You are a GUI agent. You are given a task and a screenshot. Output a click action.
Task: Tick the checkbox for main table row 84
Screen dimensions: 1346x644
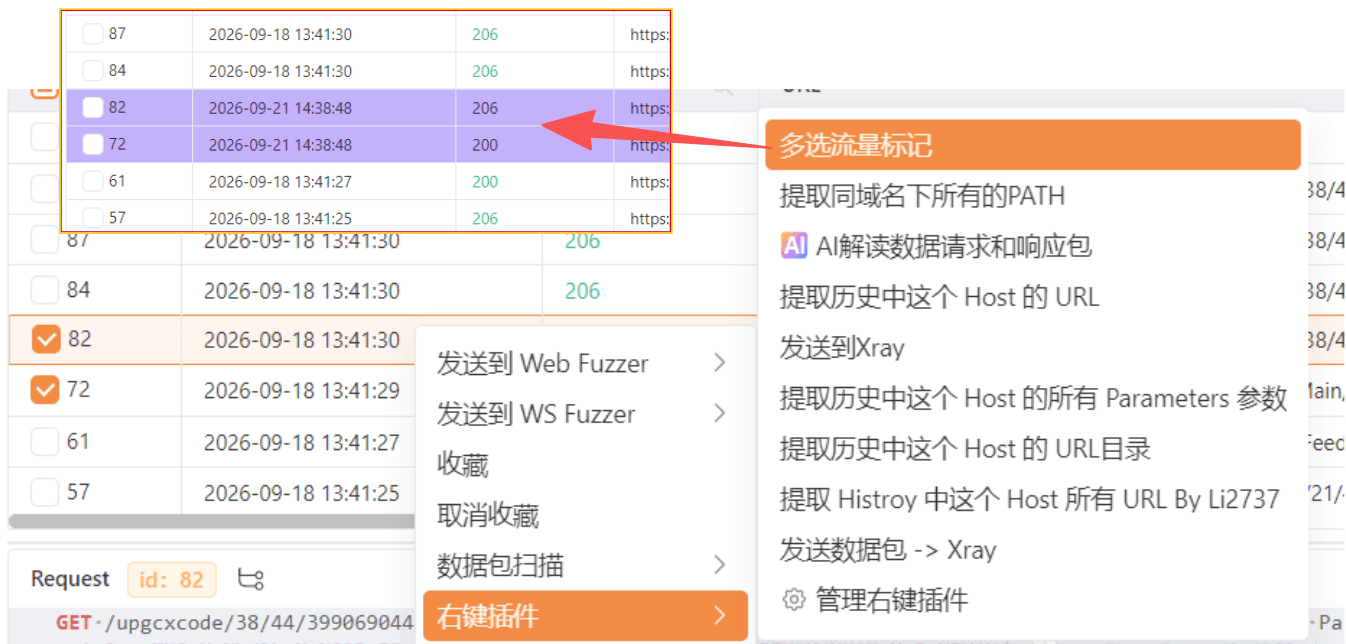coord(45,290)
